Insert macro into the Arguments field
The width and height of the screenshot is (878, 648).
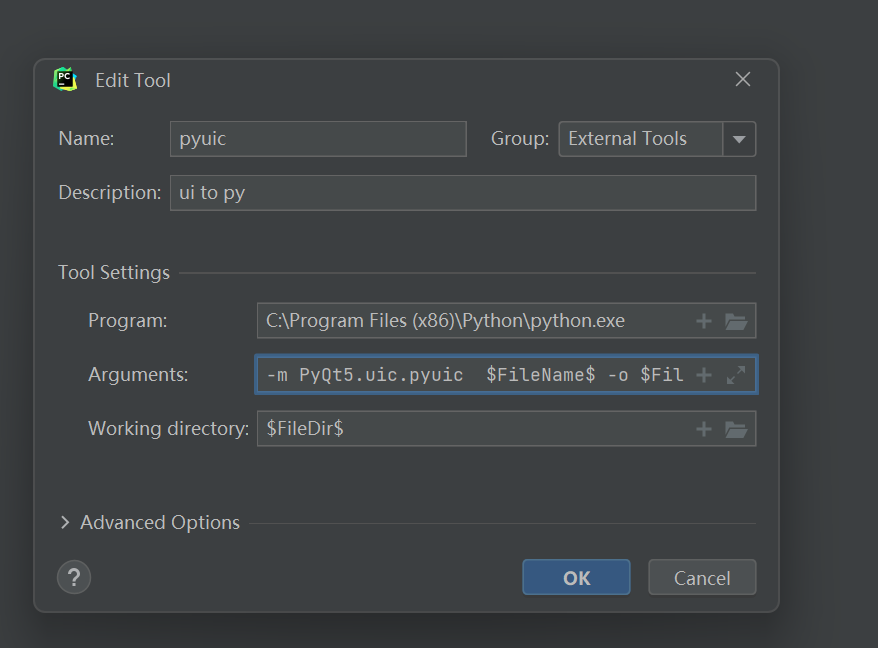point(704,374)
